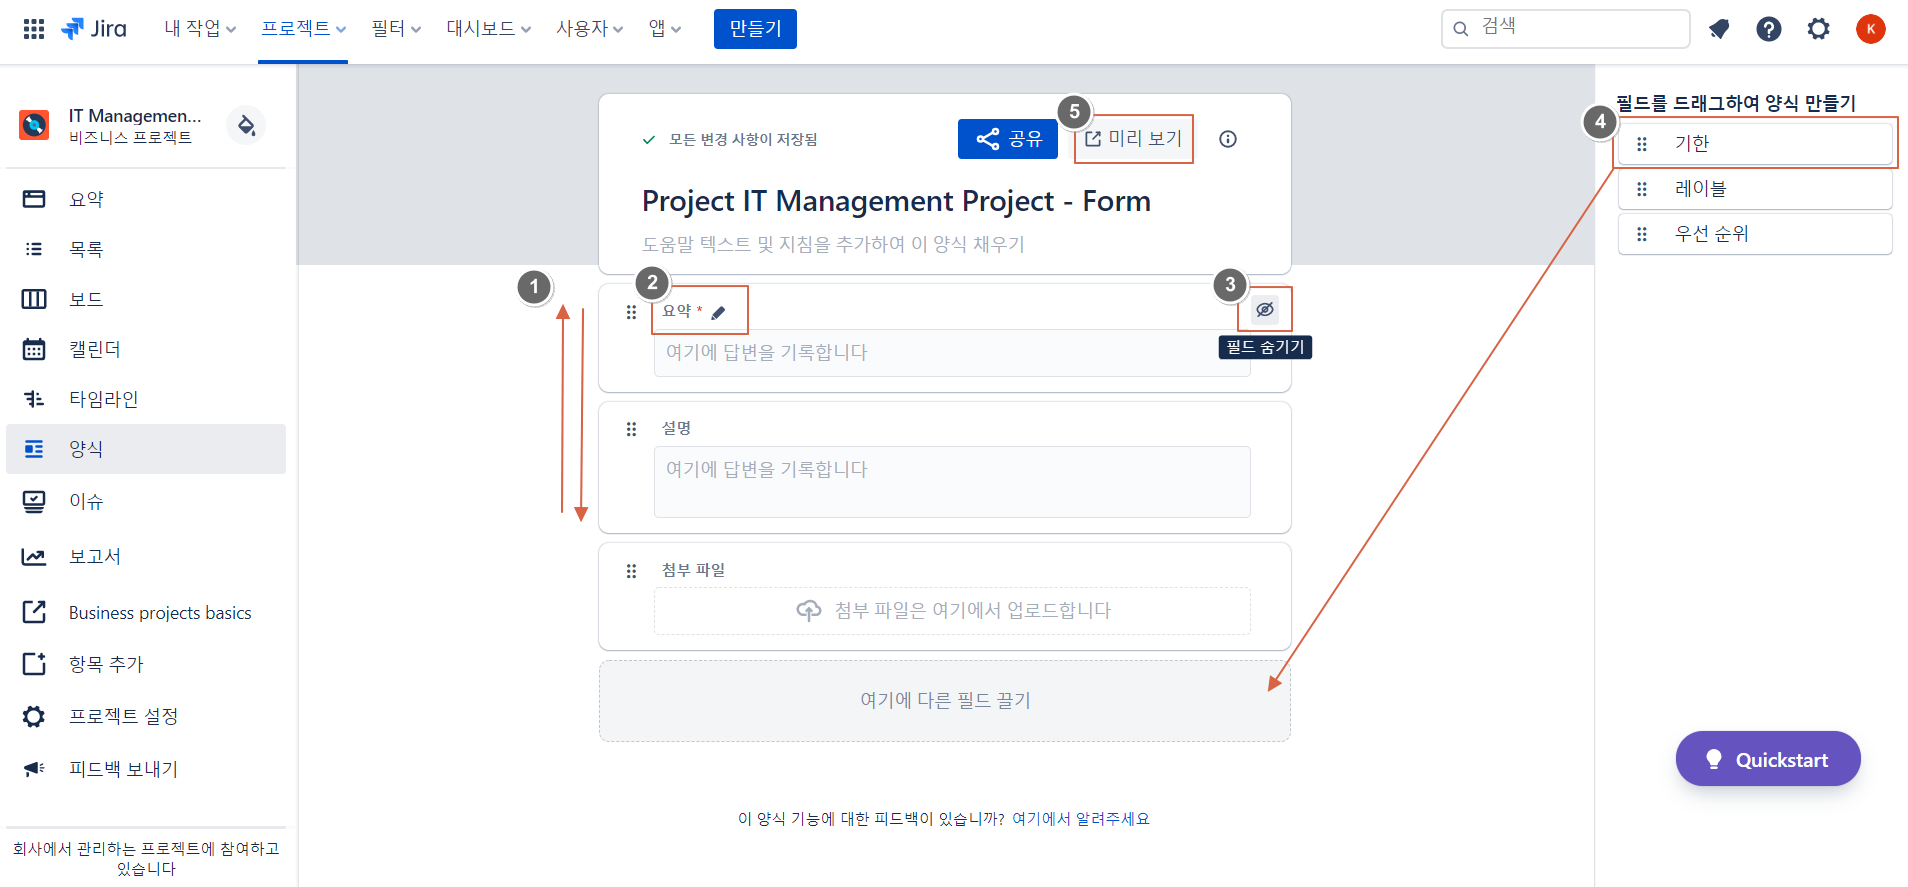Open 캘린더 in the sidebar

95,349
